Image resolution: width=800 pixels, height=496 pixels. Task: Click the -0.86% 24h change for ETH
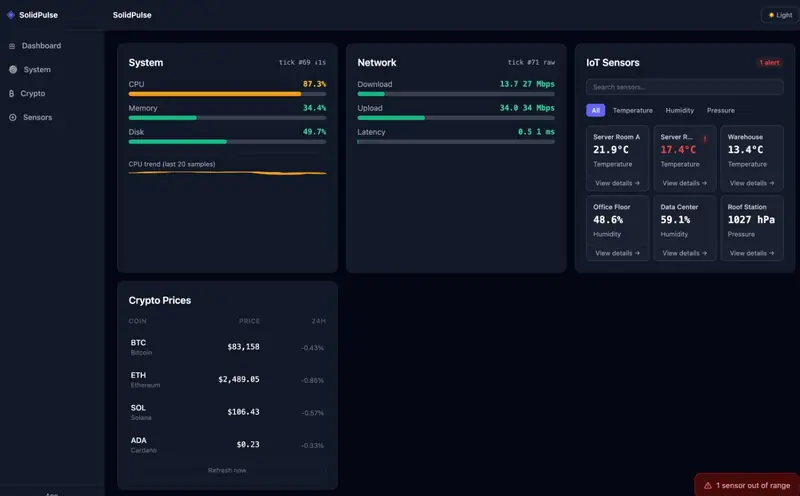tap(312, 381)
